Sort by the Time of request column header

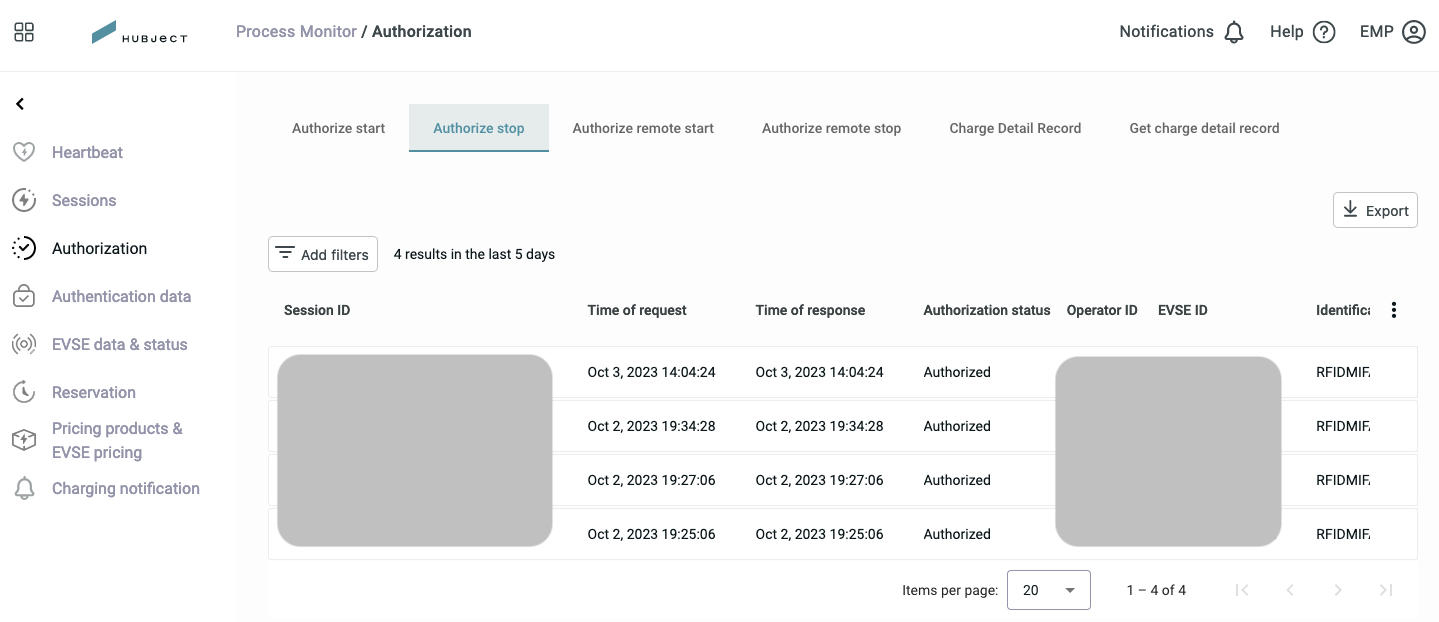[637, 310]
